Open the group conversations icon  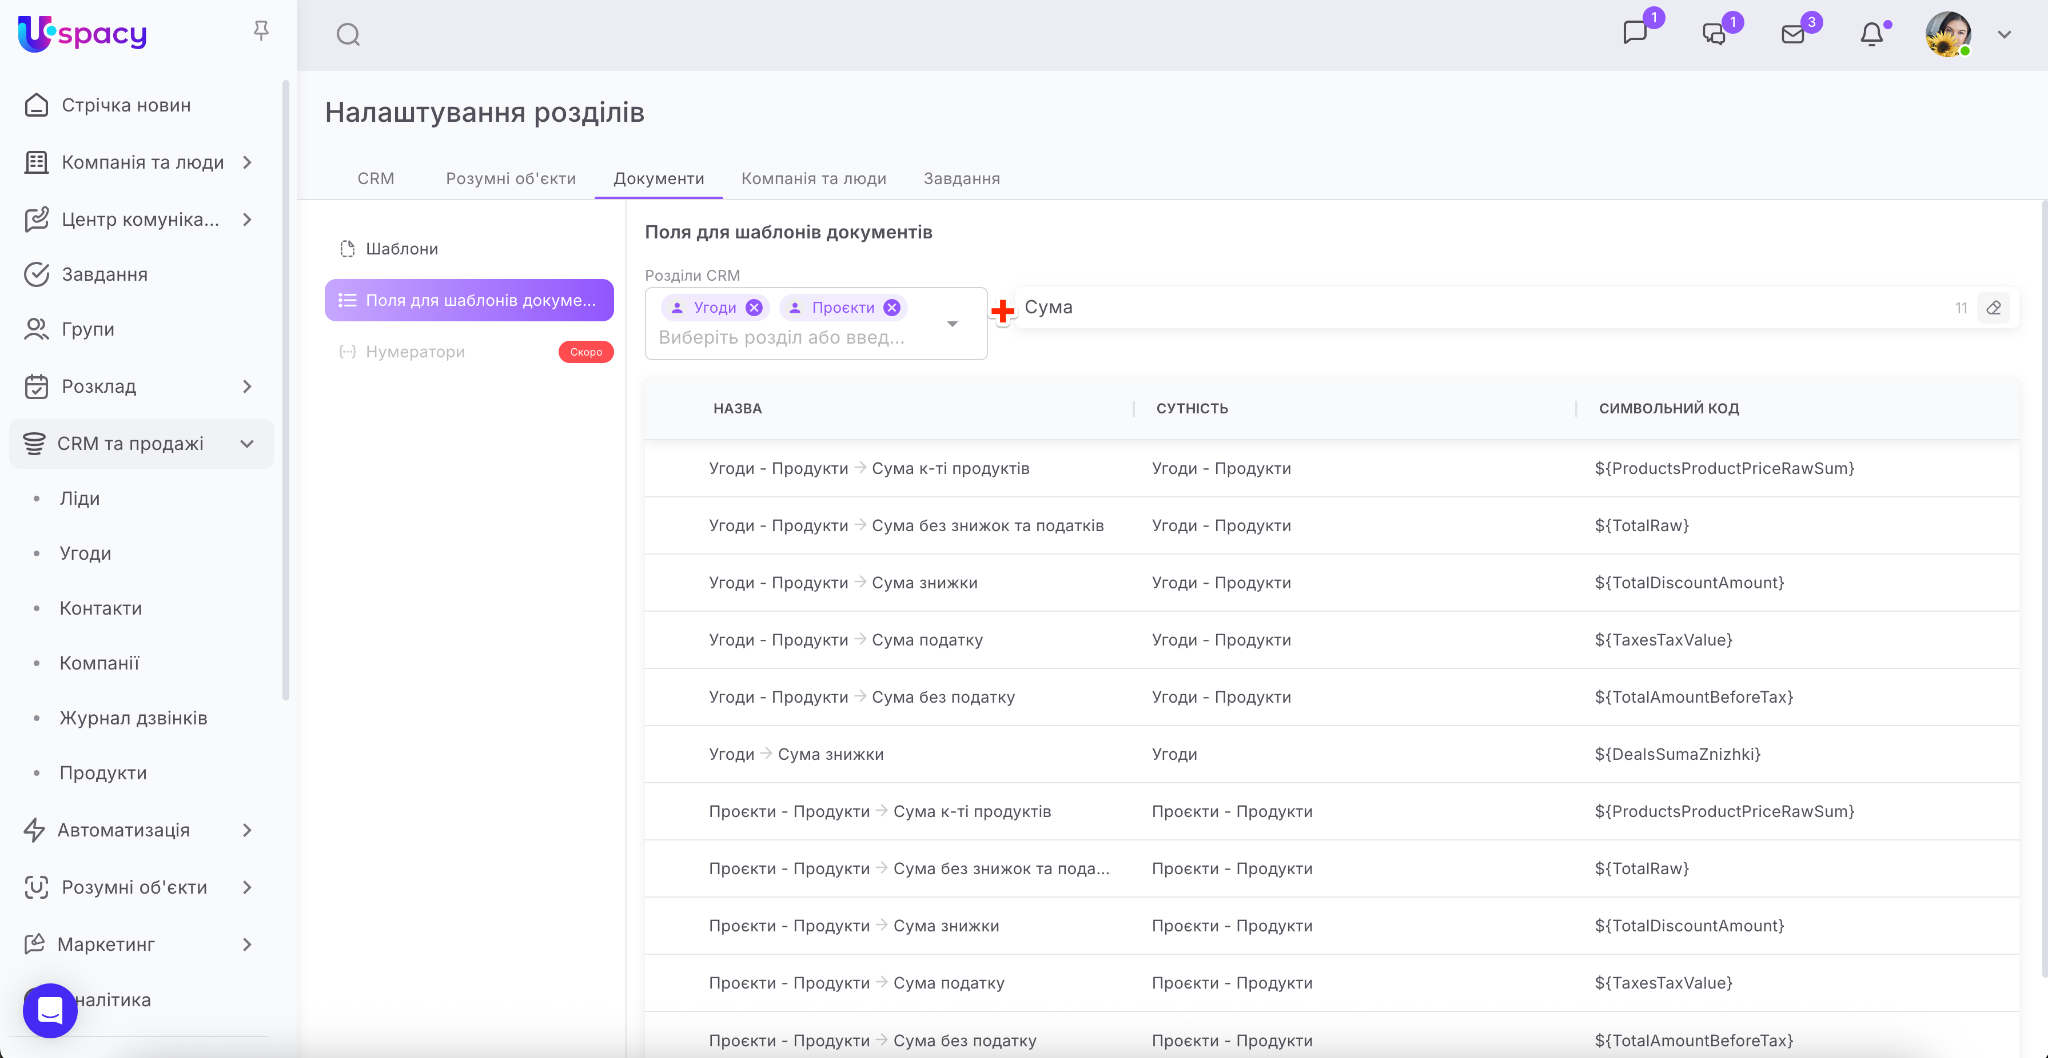tap(1714, 34)
